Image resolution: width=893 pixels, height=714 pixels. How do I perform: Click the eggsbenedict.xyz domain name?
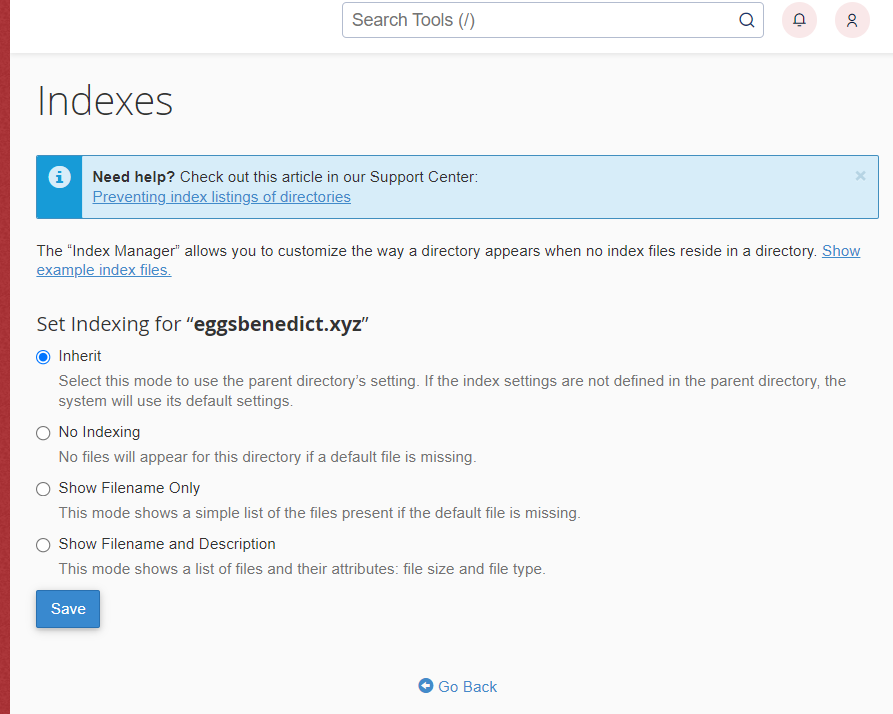277,324
